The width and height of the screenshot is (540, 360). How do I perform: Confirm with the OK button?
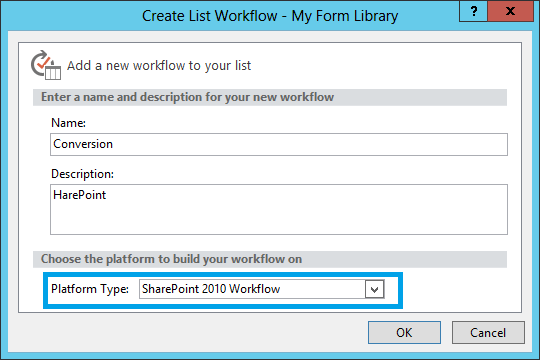coord(404,332)
